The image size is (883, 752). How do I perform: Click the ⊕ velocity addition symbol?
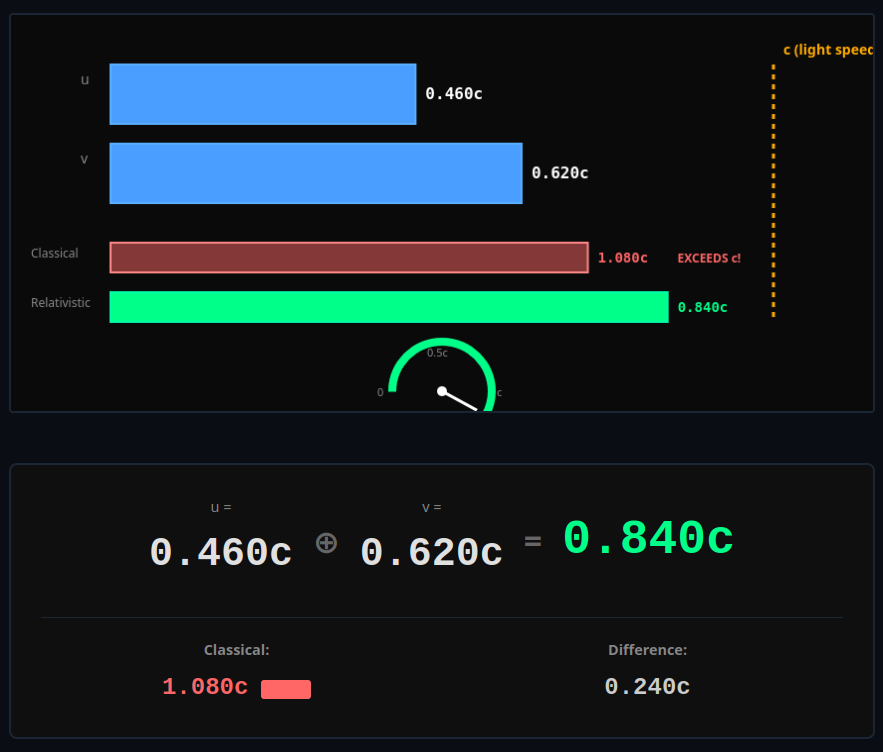pyautogui.click(x=327, y=543)
